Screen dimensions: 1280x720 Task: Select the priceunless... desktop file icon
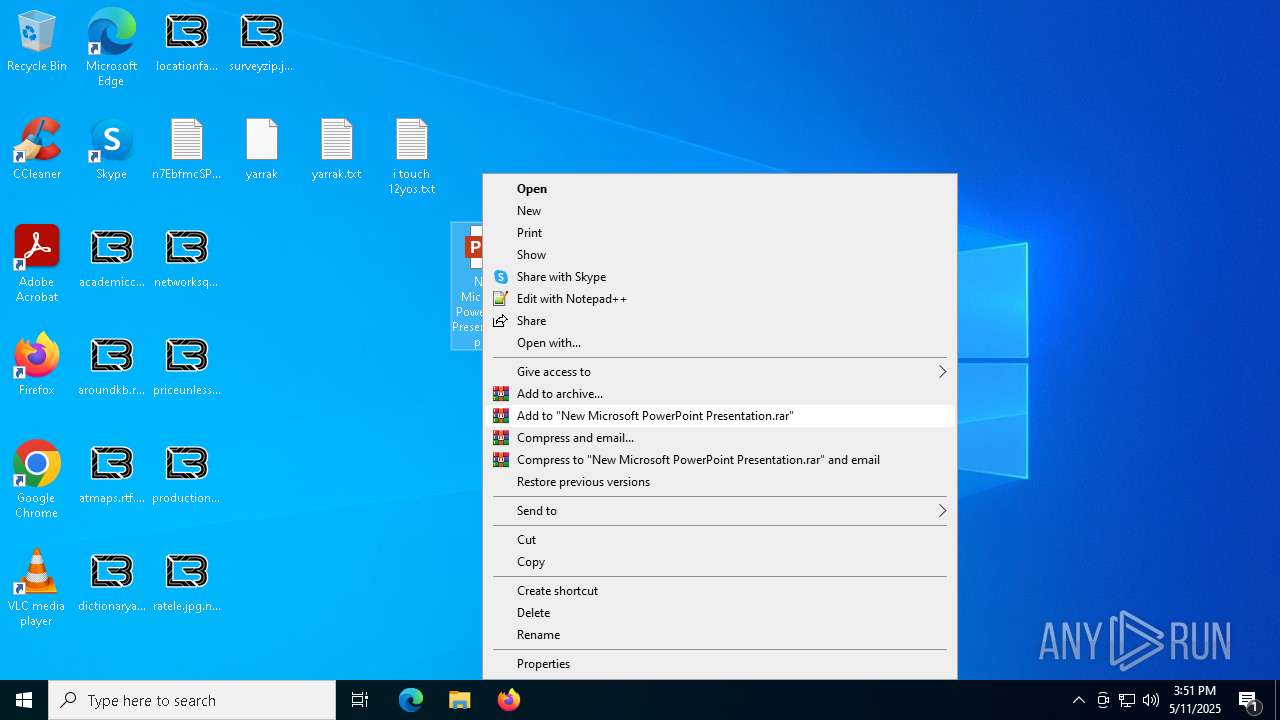pos(186,366)
